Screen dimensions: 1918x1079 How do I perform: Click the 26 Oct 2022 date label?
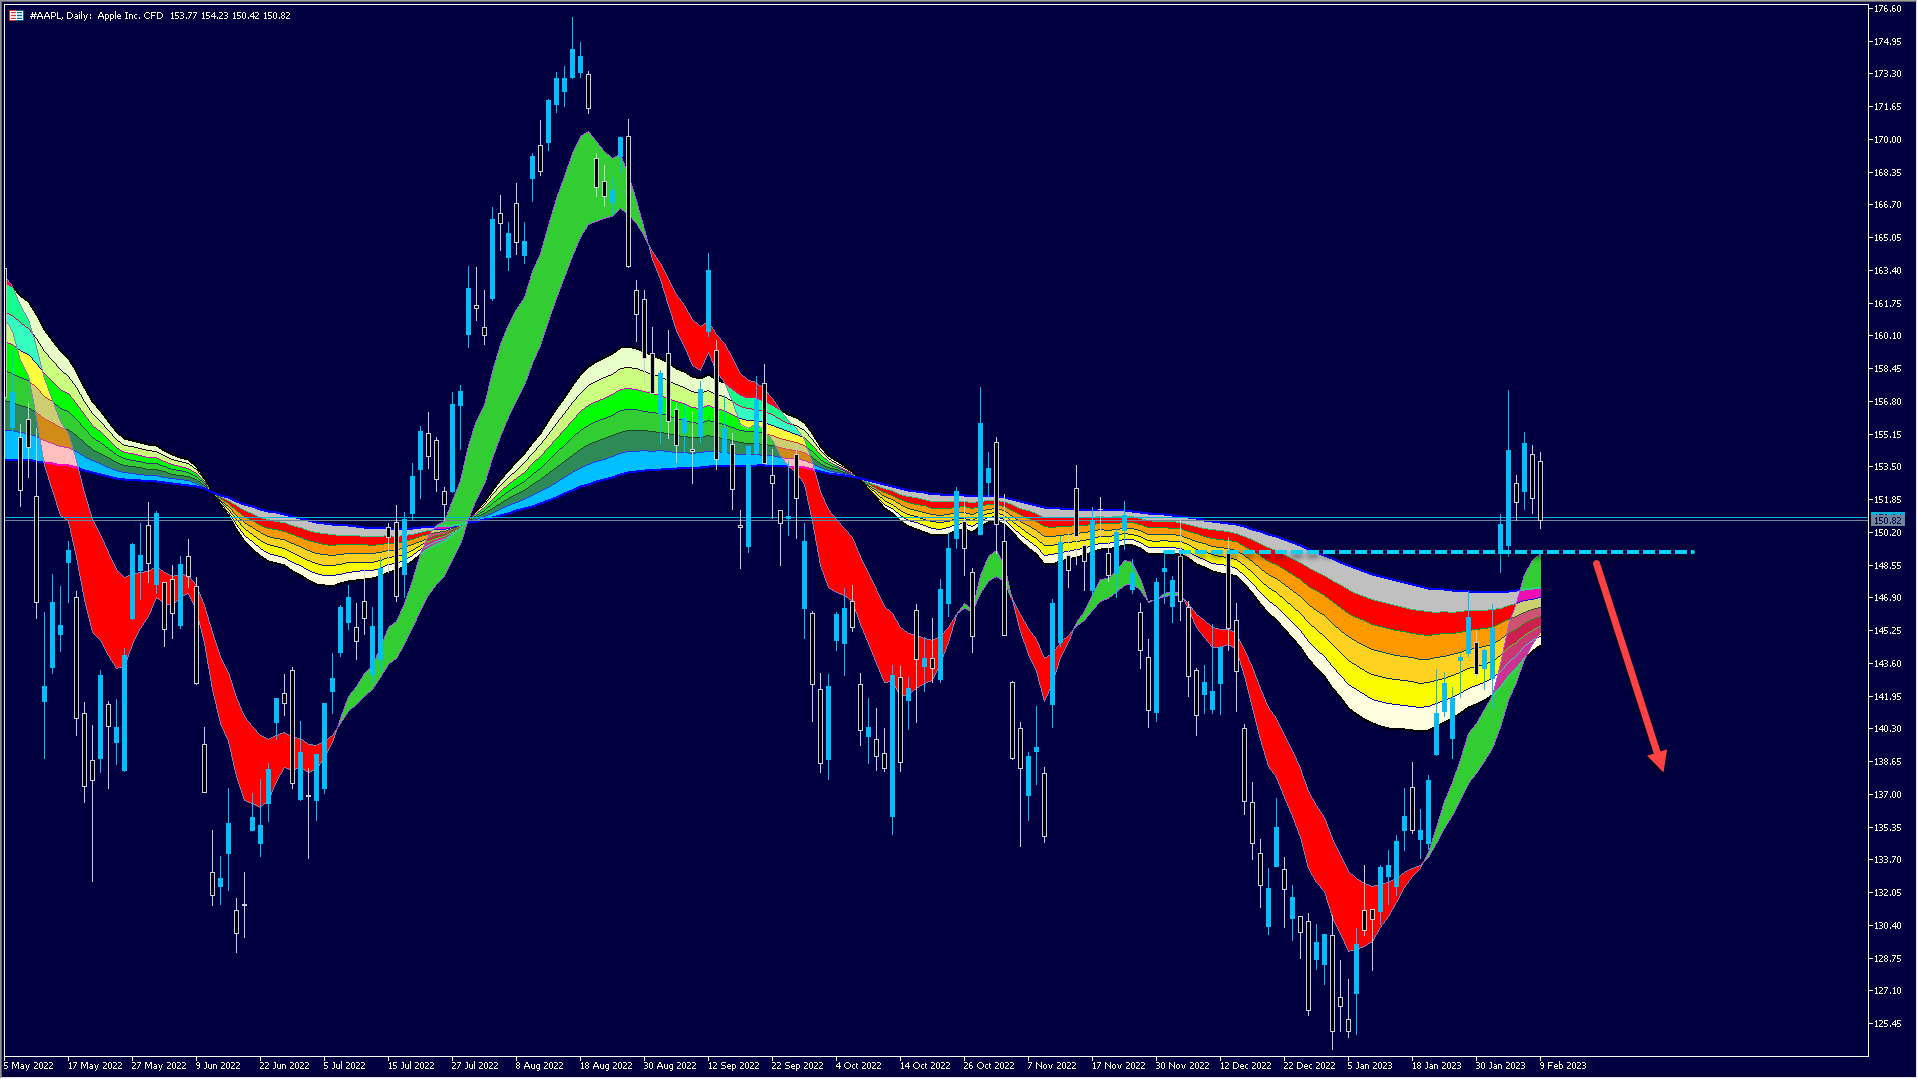pyautogui.click(x=989, y=1066)
